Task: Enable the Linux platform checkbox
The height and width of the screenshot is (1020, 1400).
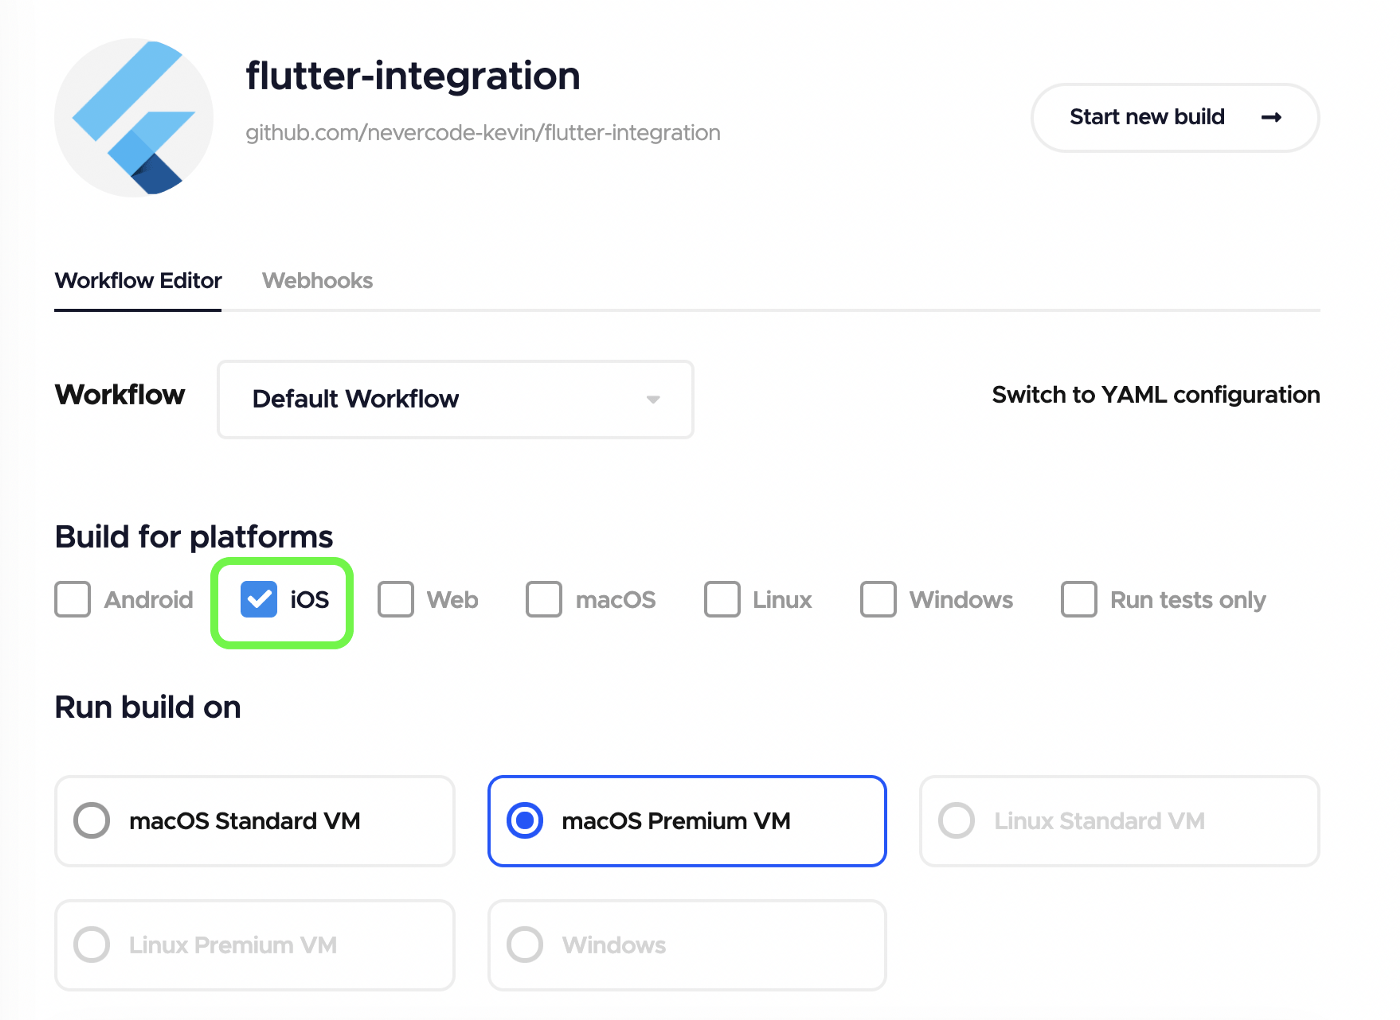Action: [722, 600]
